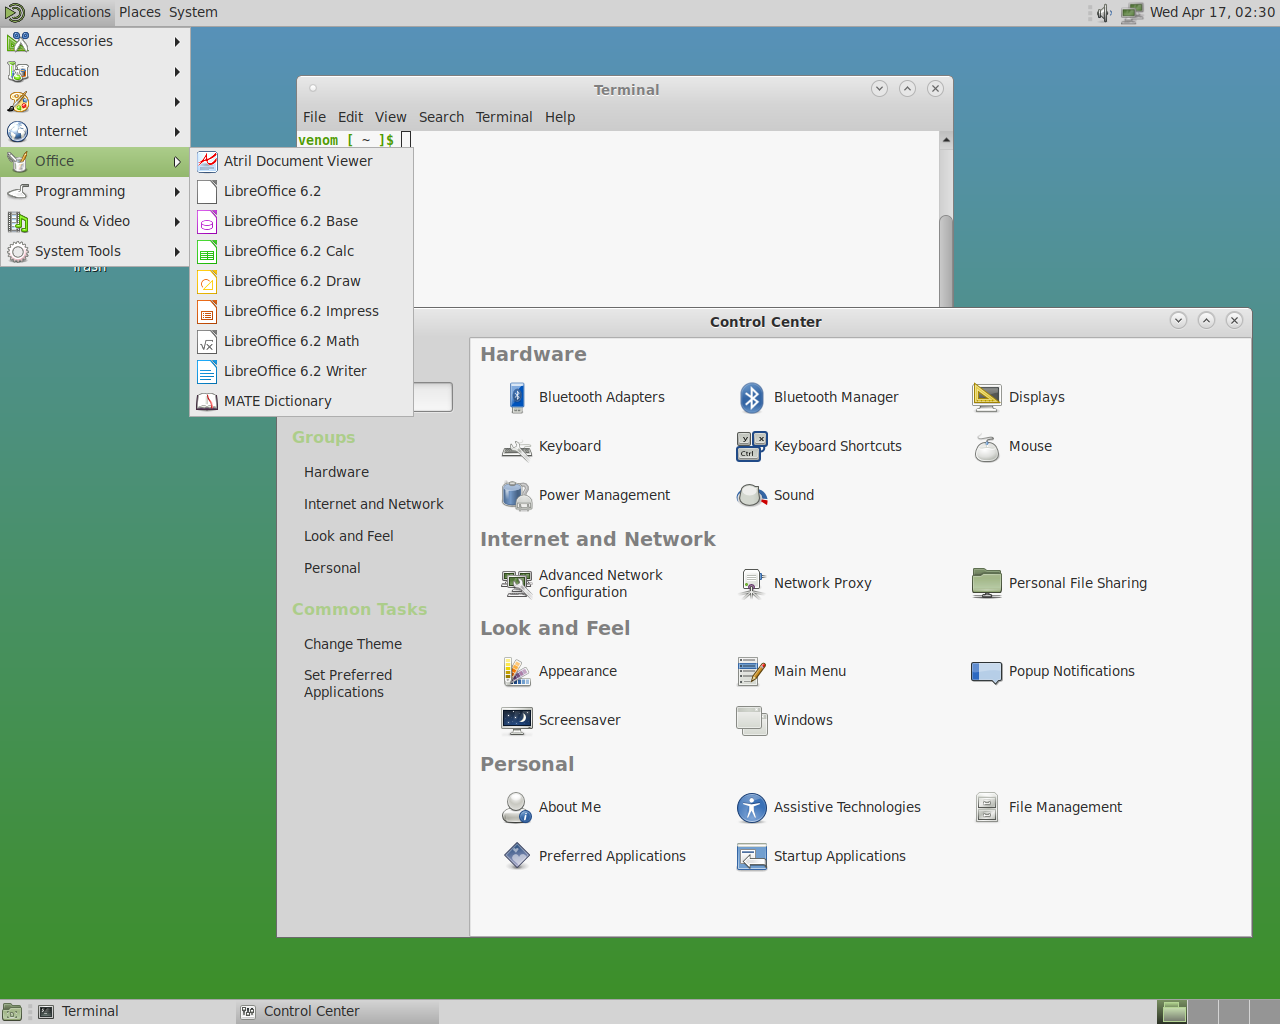This screenshot has width=1280, height=1024.
Task: Expand the Education submenu
Action: [x=95, y=71]
